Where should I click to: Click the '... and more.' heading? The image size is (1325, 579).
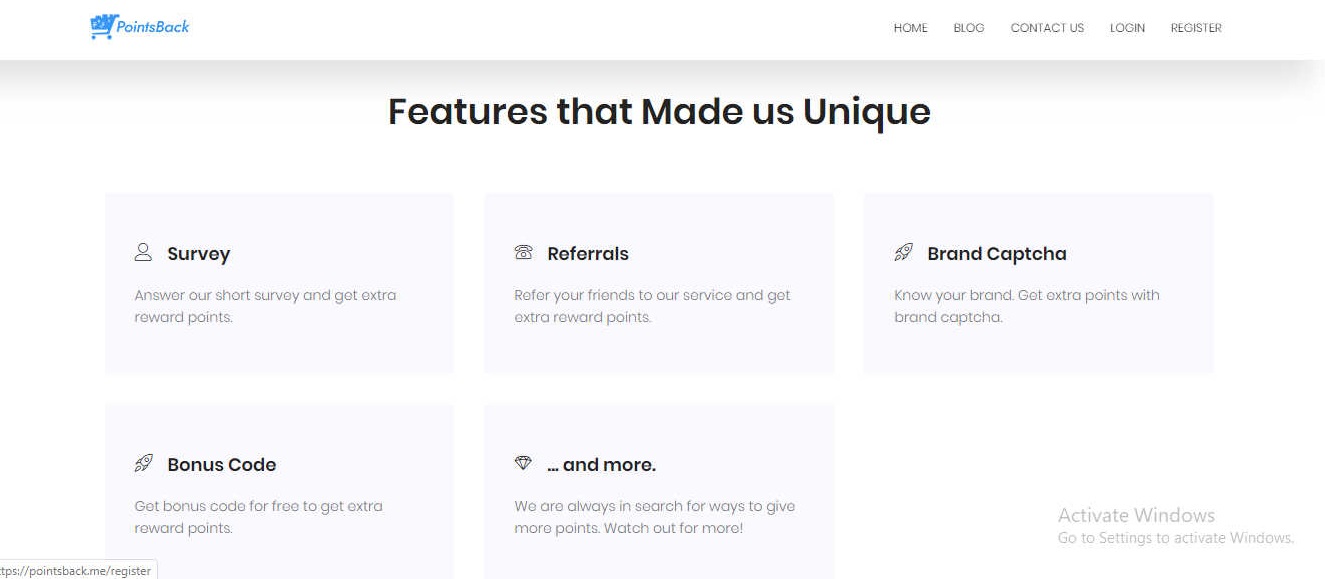tap(602, 465)
